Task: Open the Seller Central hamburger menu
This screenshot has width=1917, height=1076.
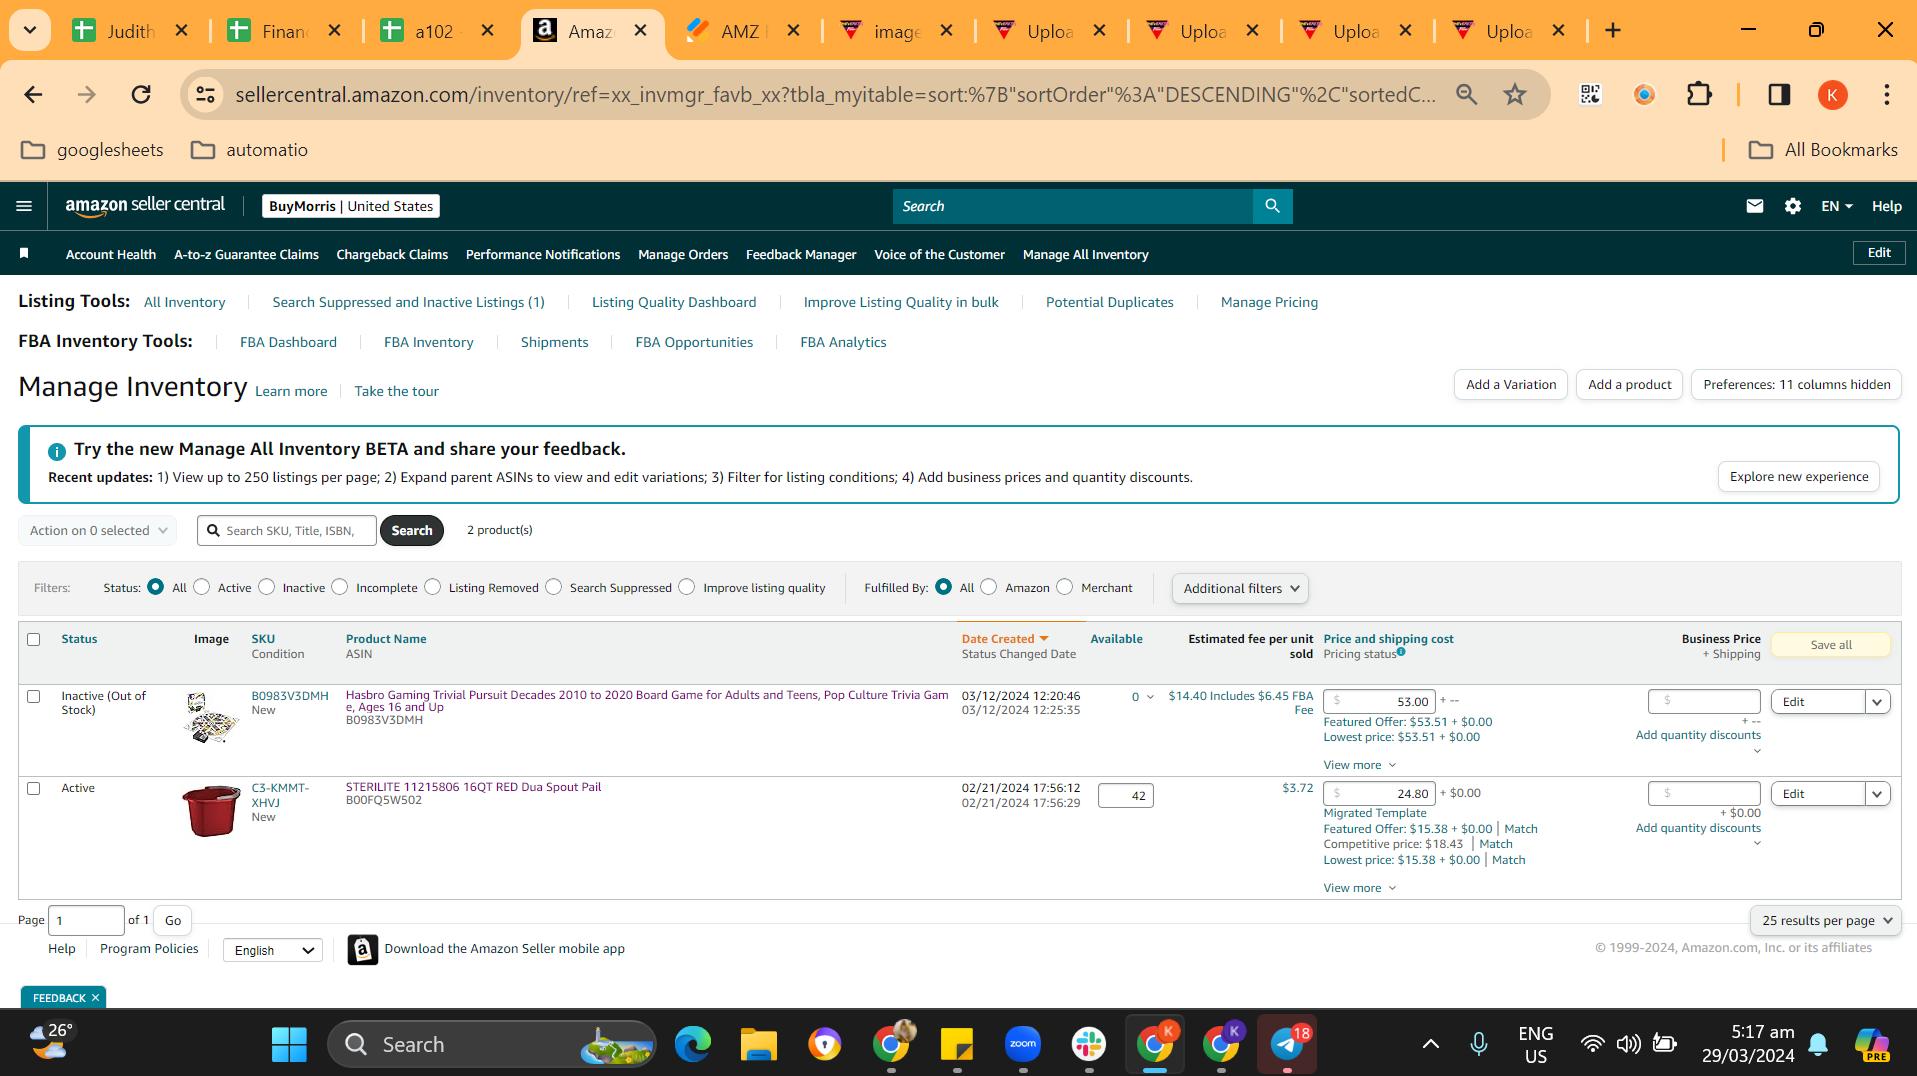Action: (x=24, y=206)
